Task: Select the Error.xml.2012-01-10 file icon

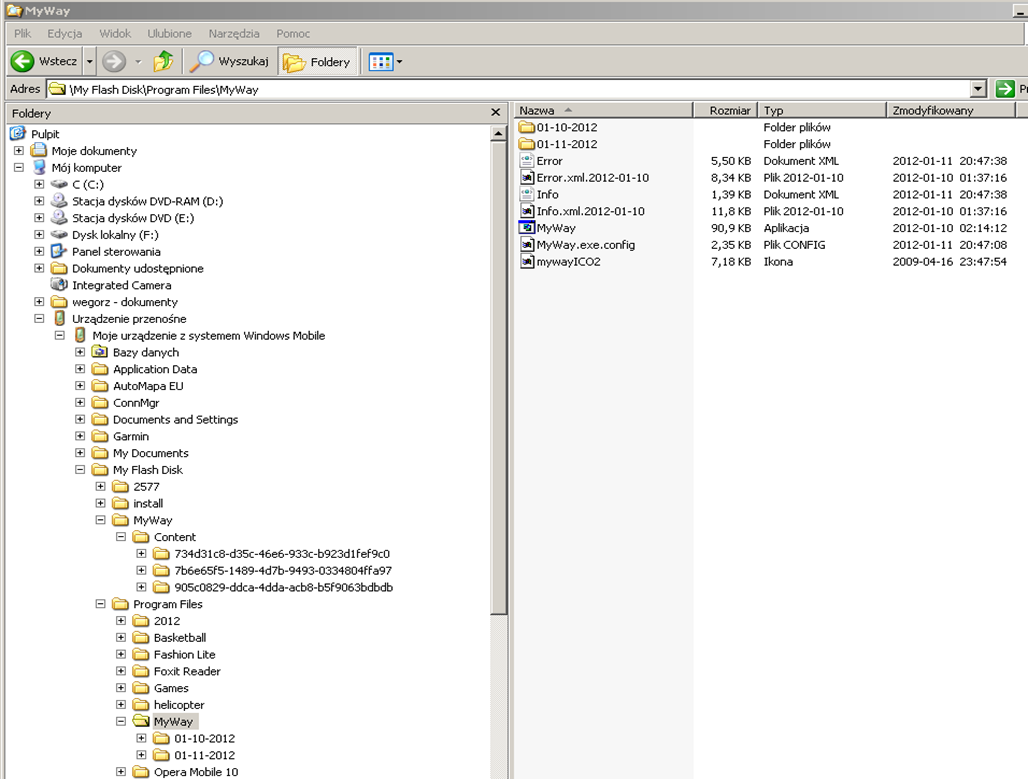Action: (526, 178)
